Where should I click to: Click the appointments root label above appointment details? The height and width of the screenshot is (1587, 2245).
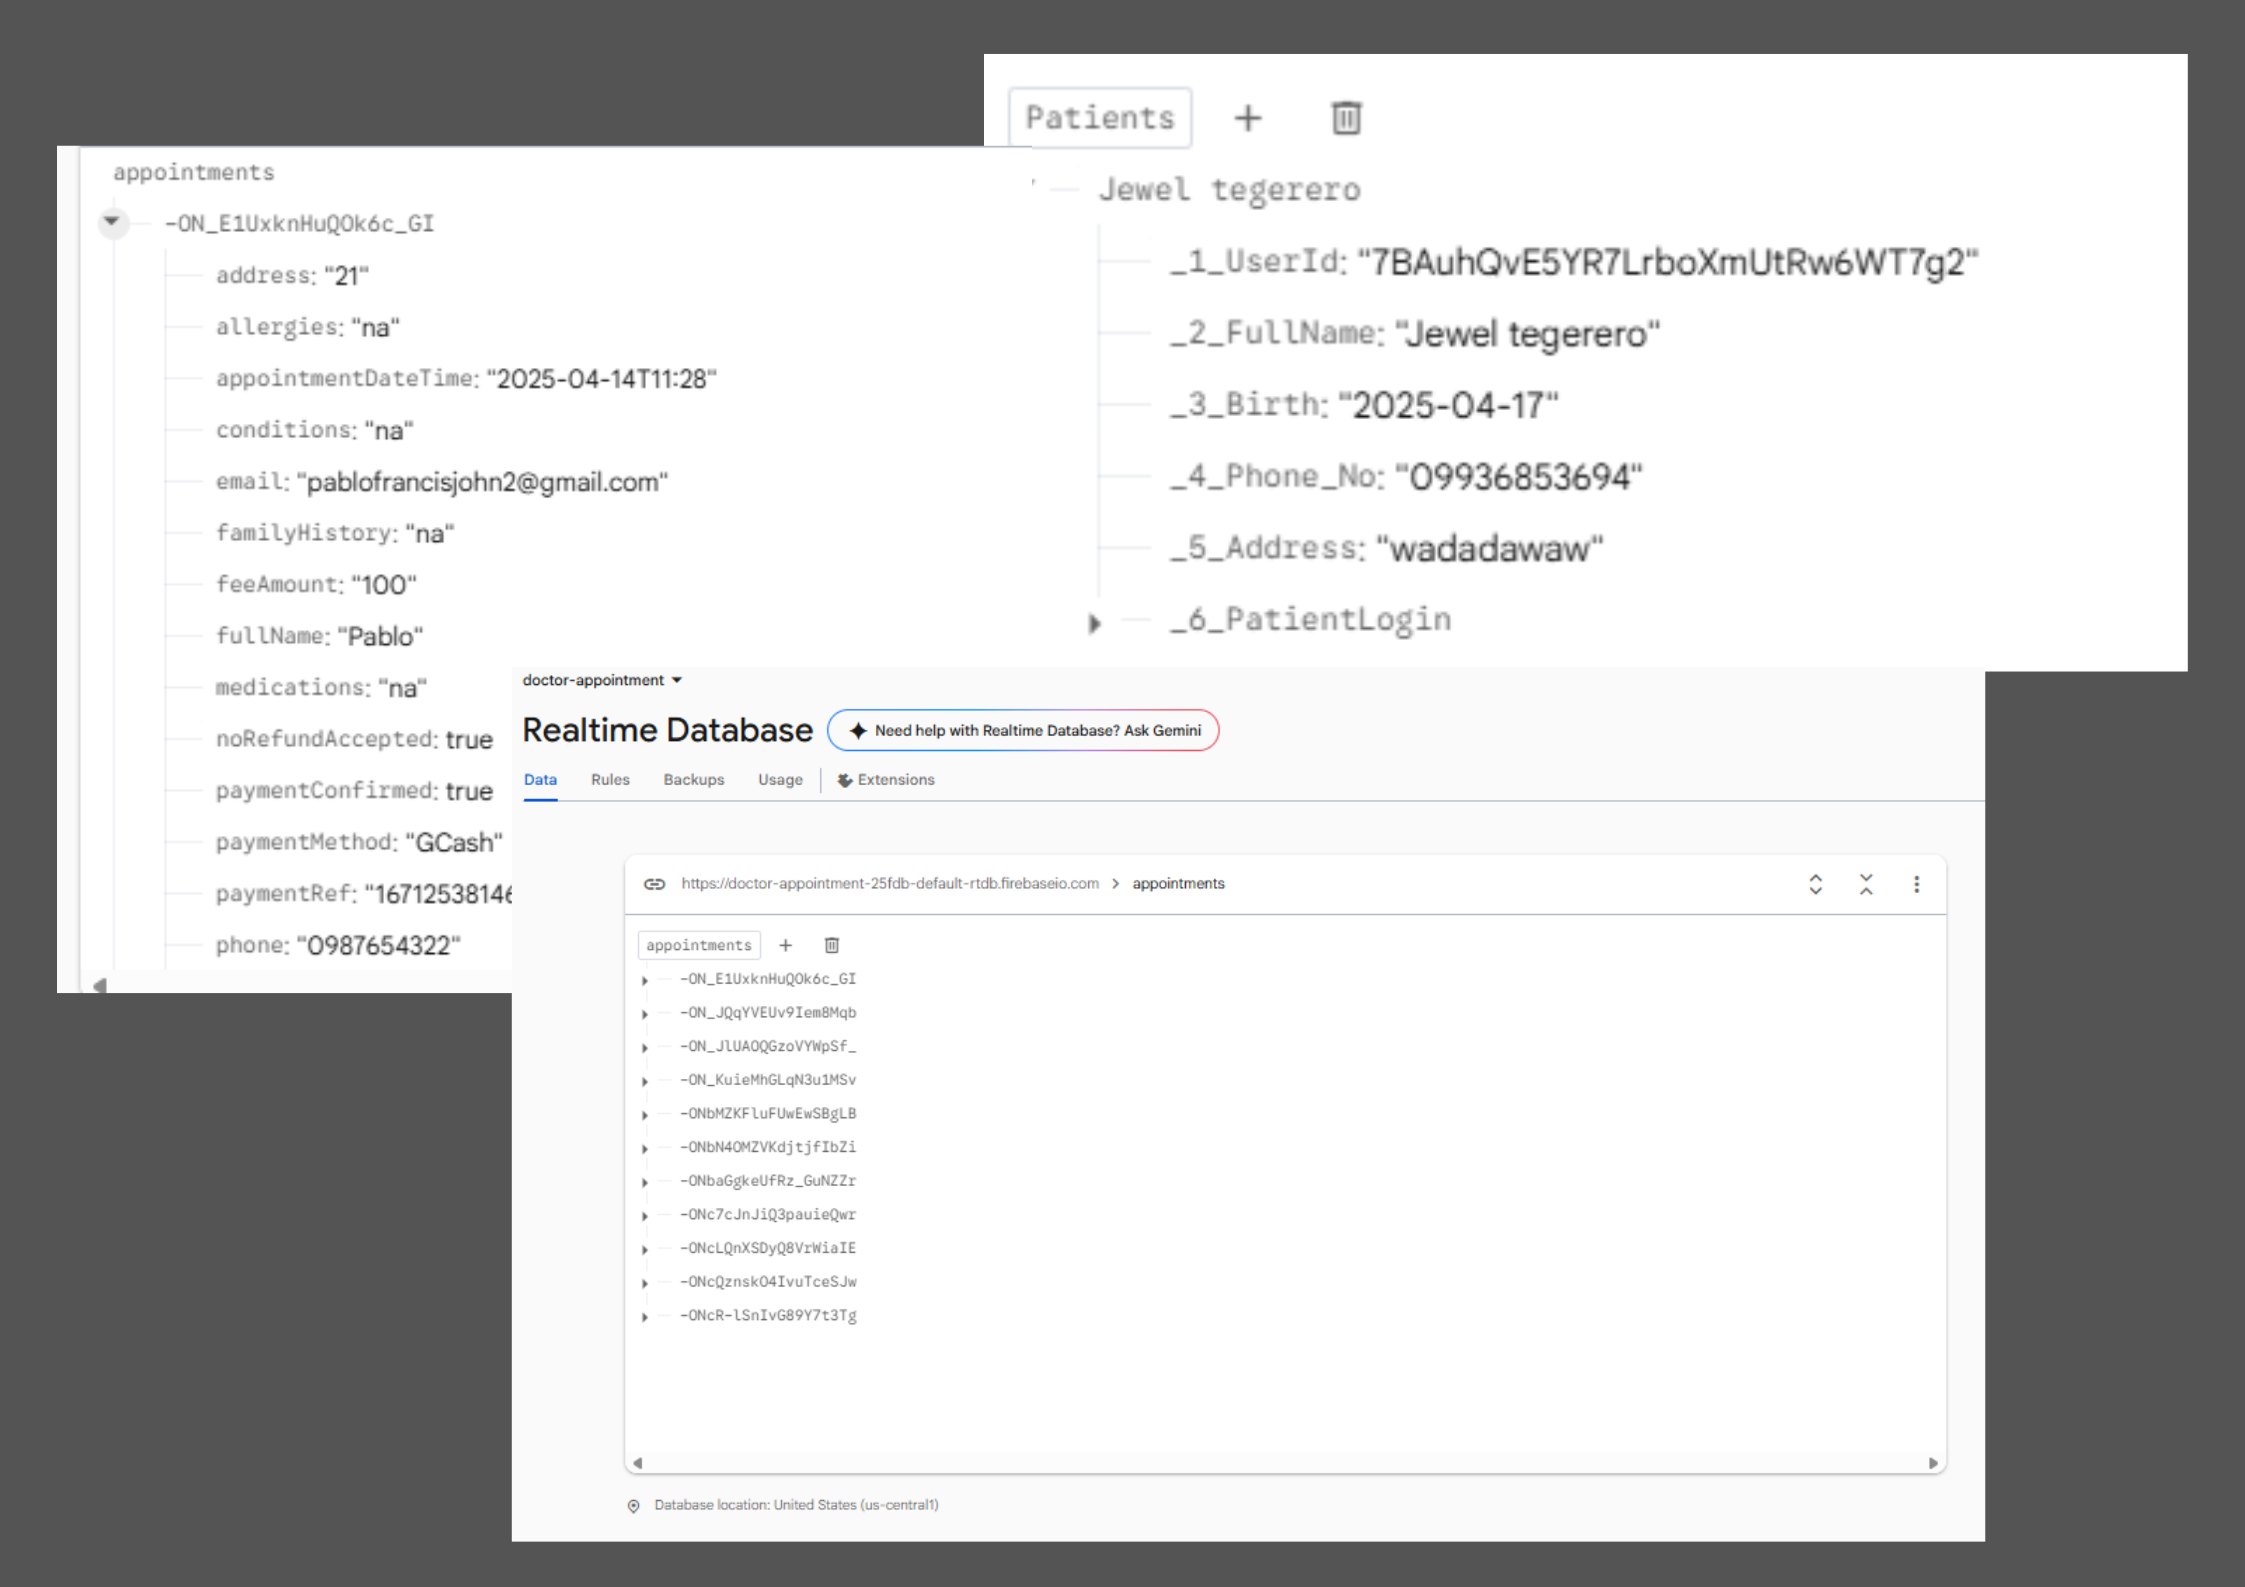(193, 172)
